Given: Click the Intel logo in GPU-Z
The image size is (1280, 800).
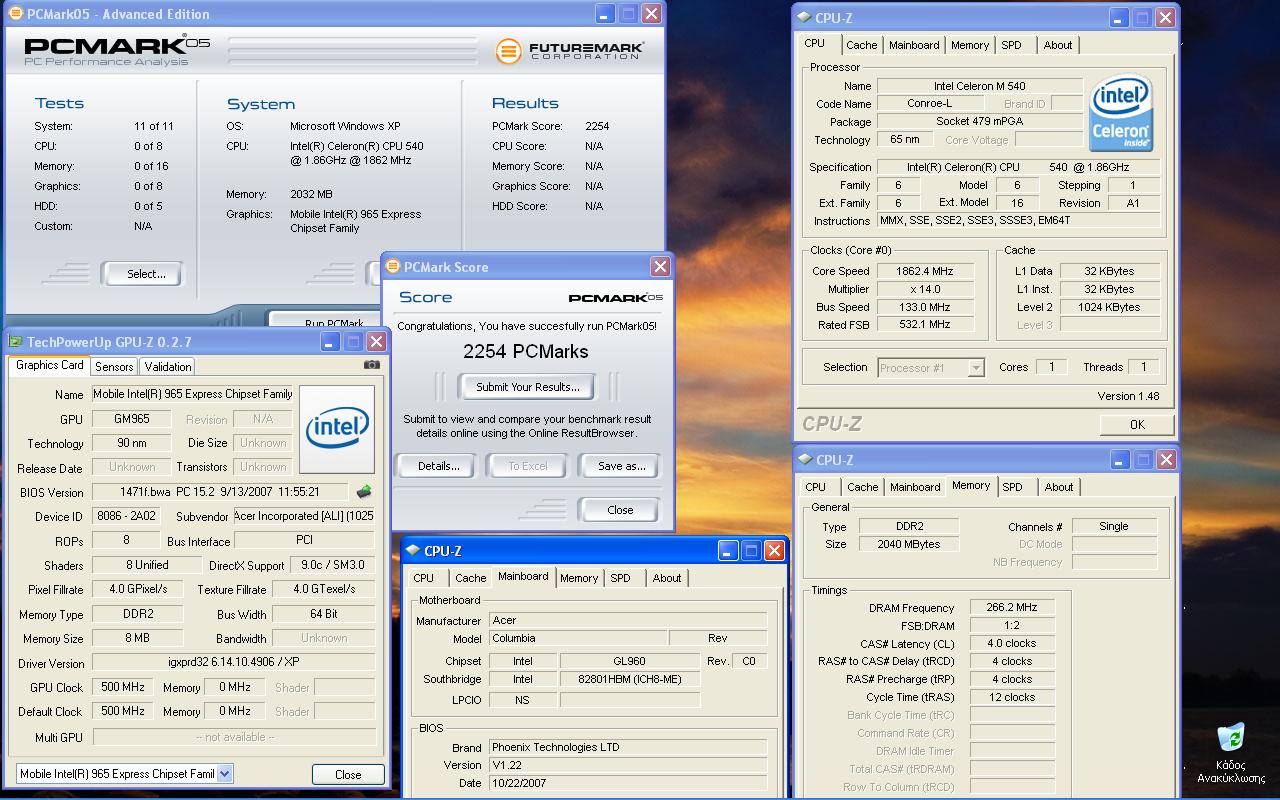Looking at the screenshot, I should 337,429.
